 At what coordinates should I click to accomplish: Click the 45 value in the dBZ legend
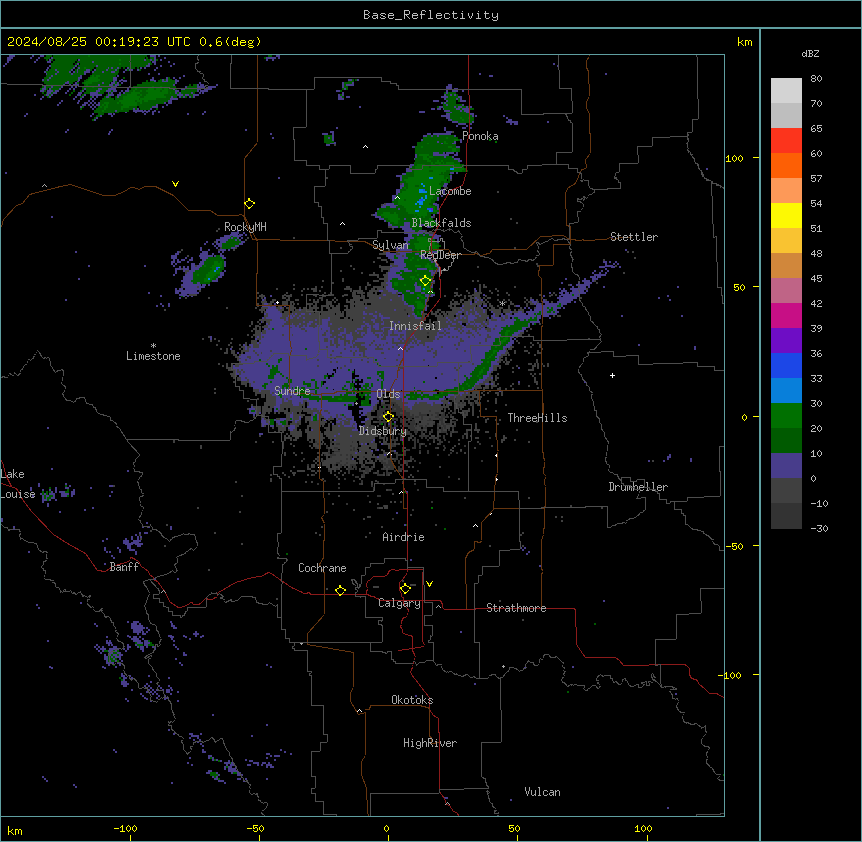click(816, 279)
